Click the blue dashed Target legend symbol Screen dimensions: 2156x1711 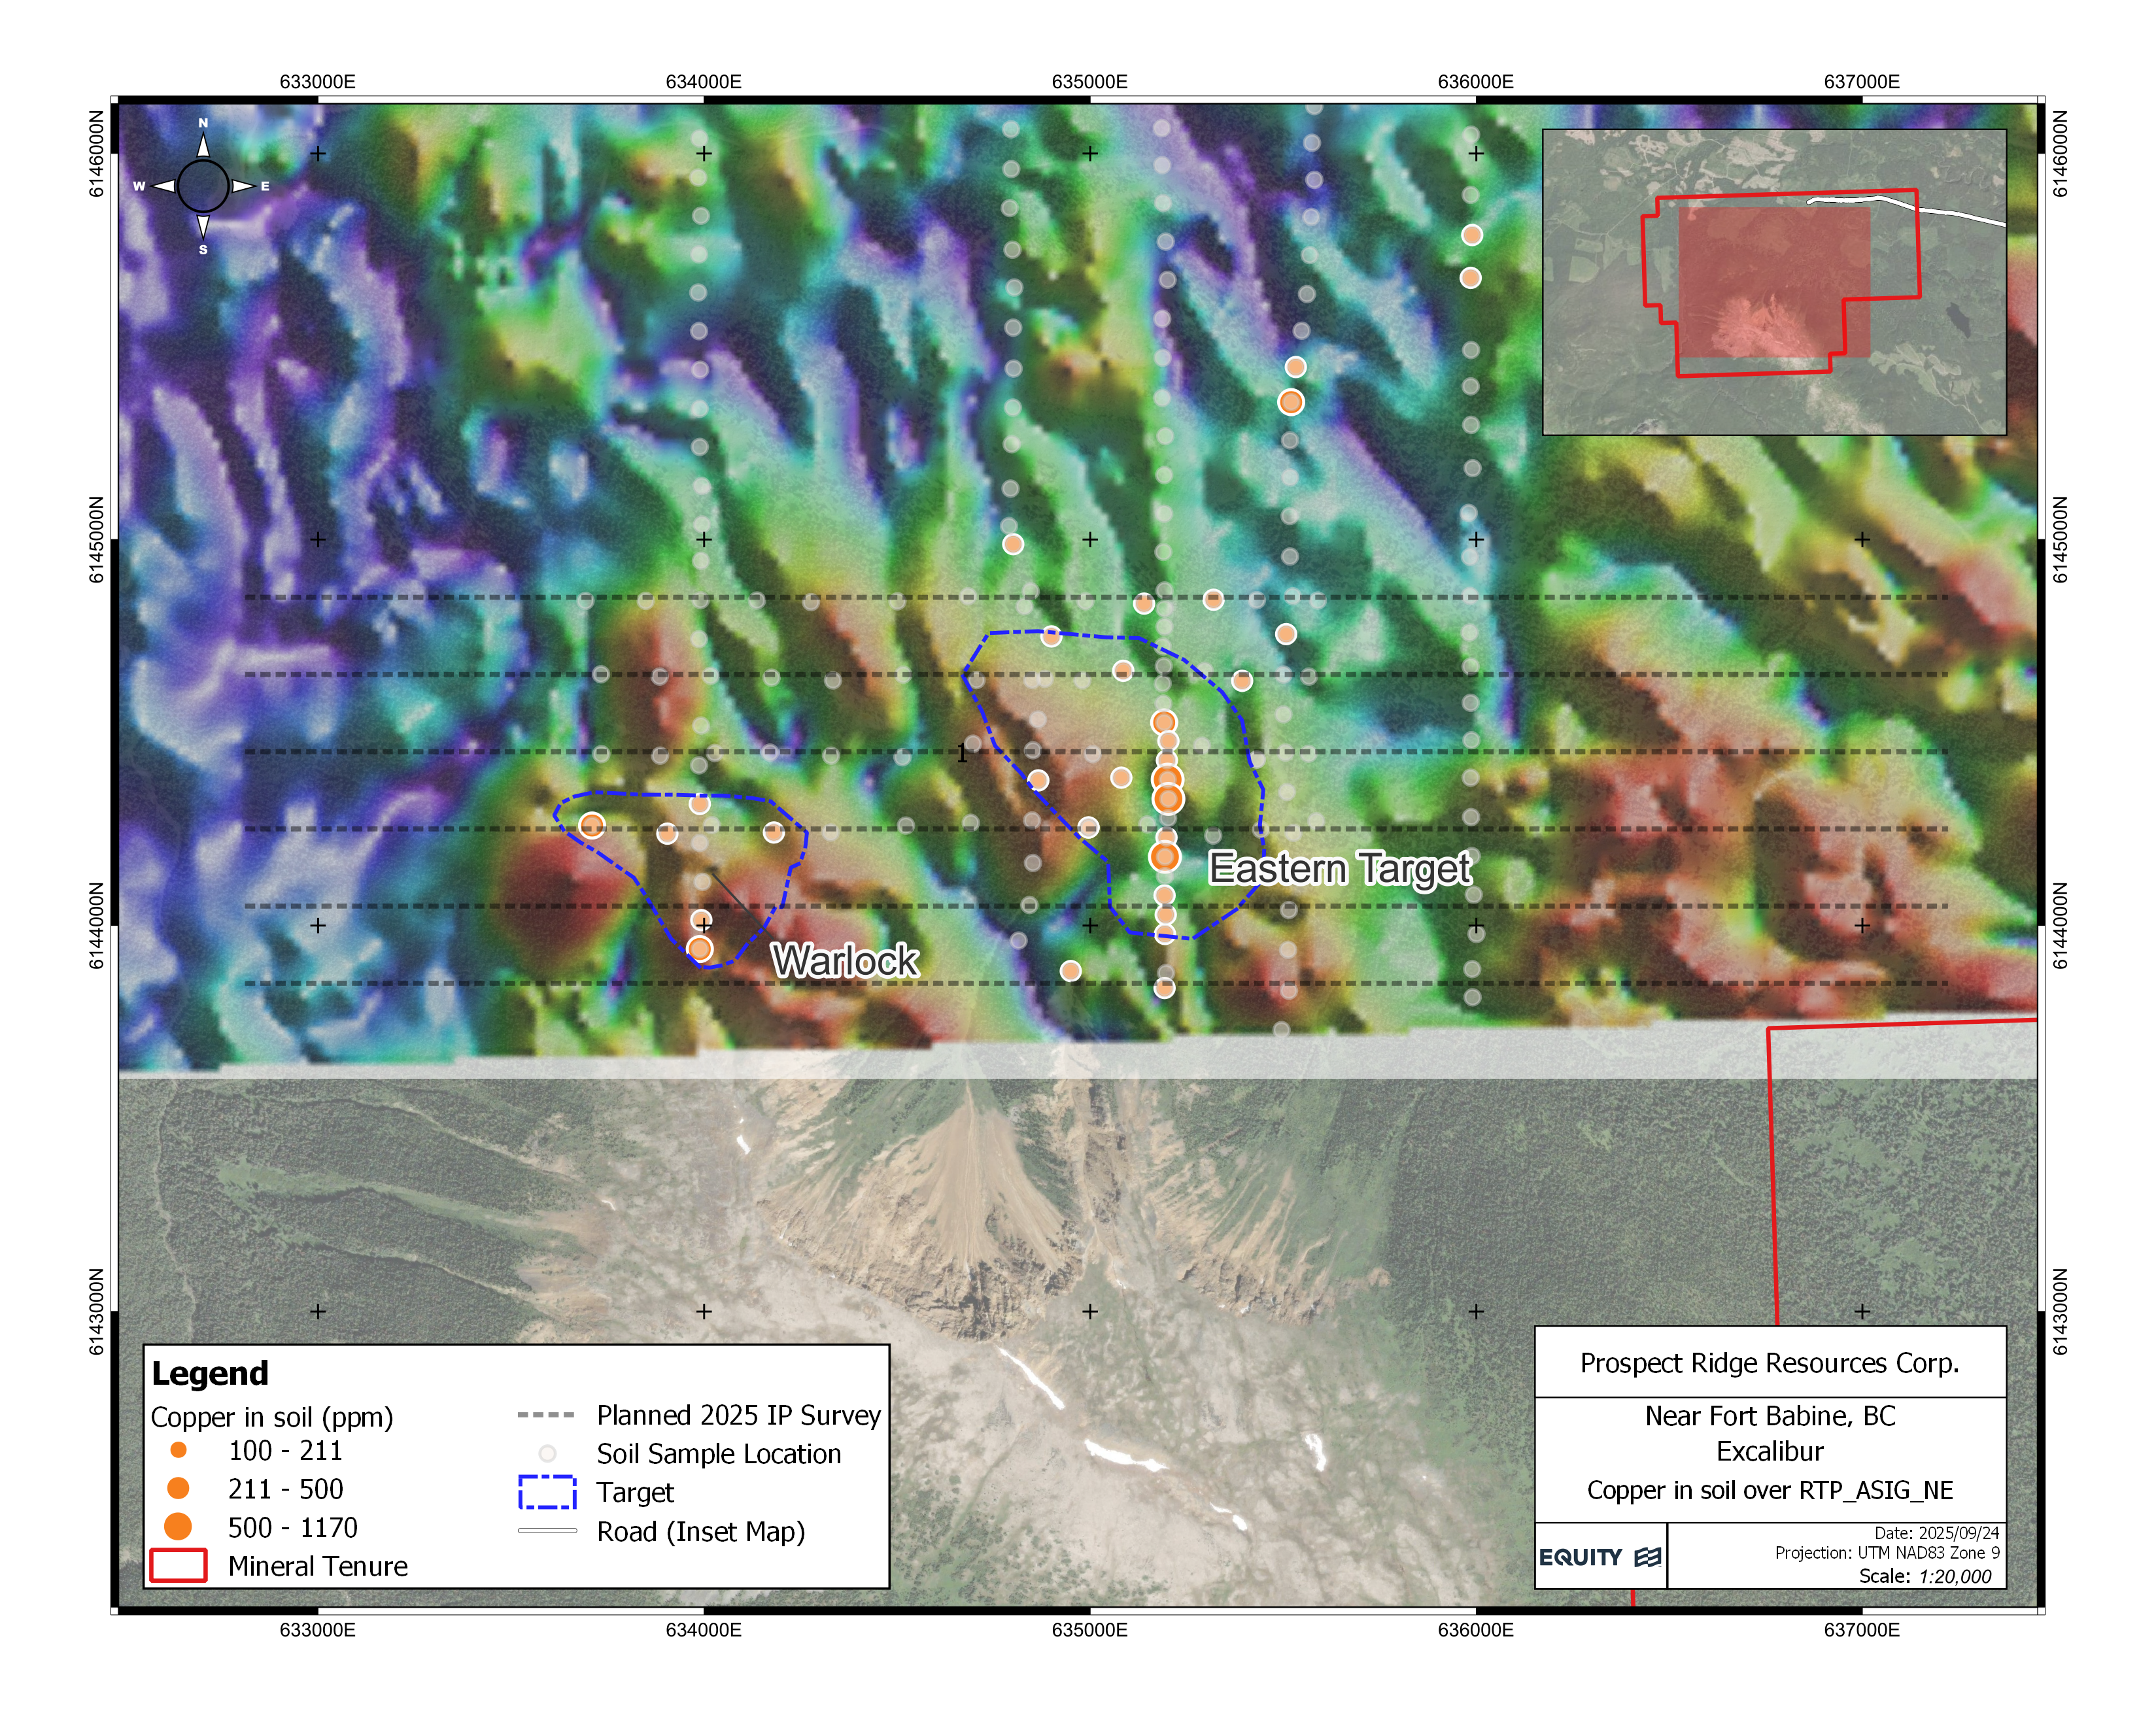click(547, 1492)
